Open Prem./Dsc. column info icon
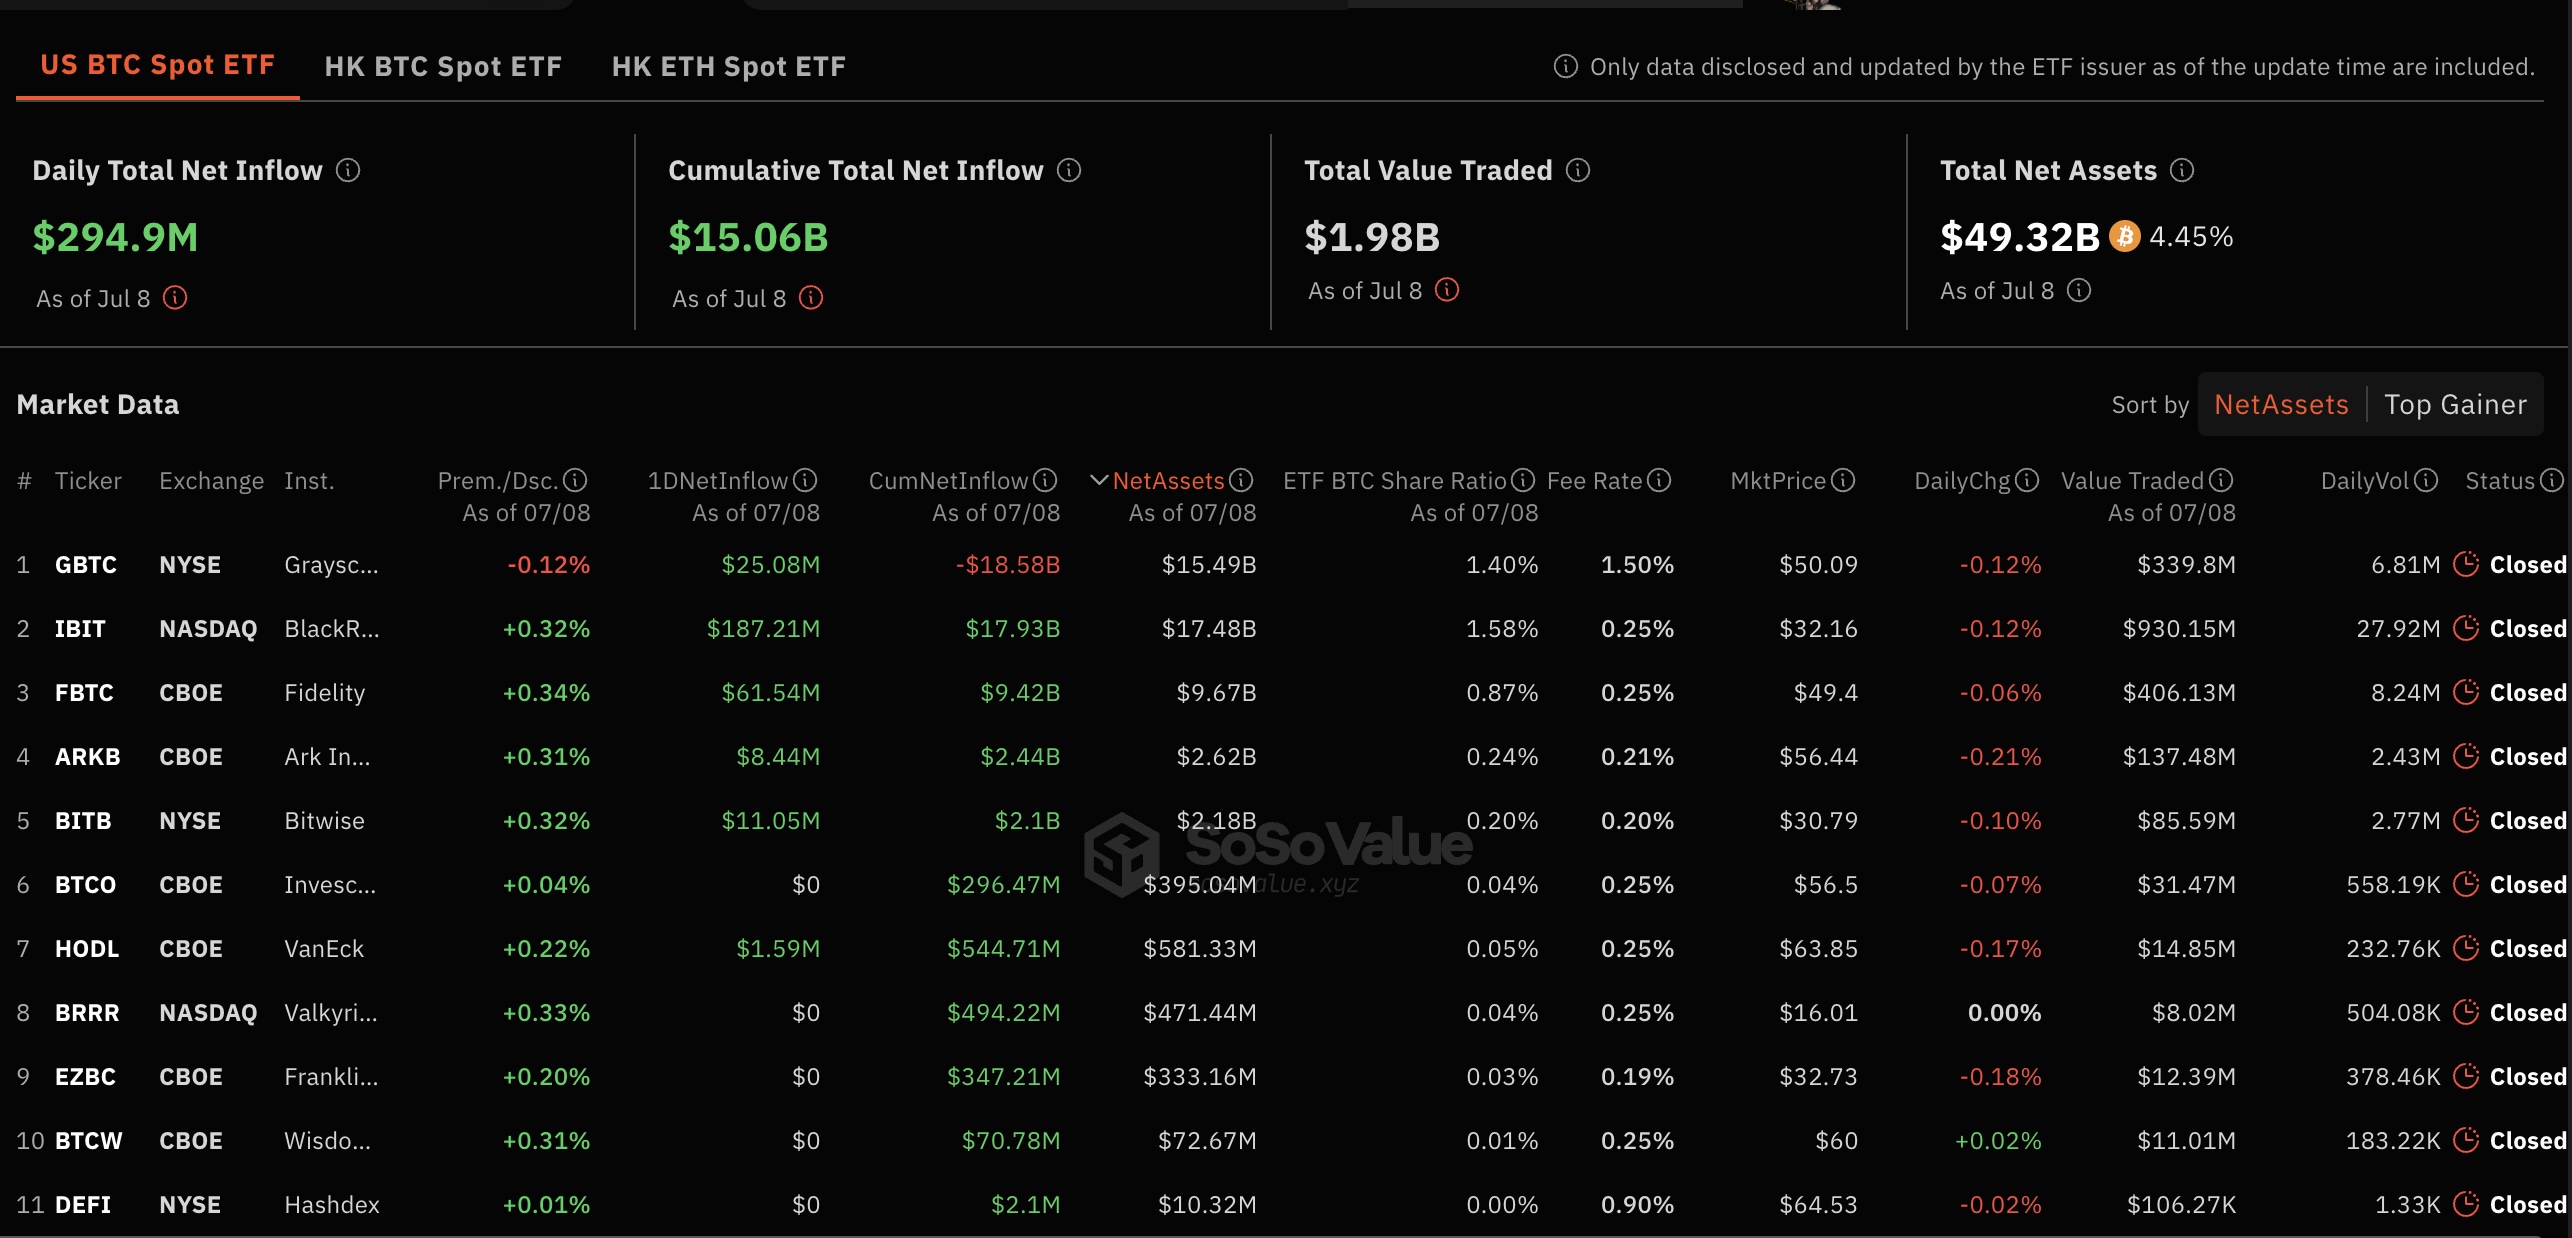2572x1238 pixels. tap(575, 480)
